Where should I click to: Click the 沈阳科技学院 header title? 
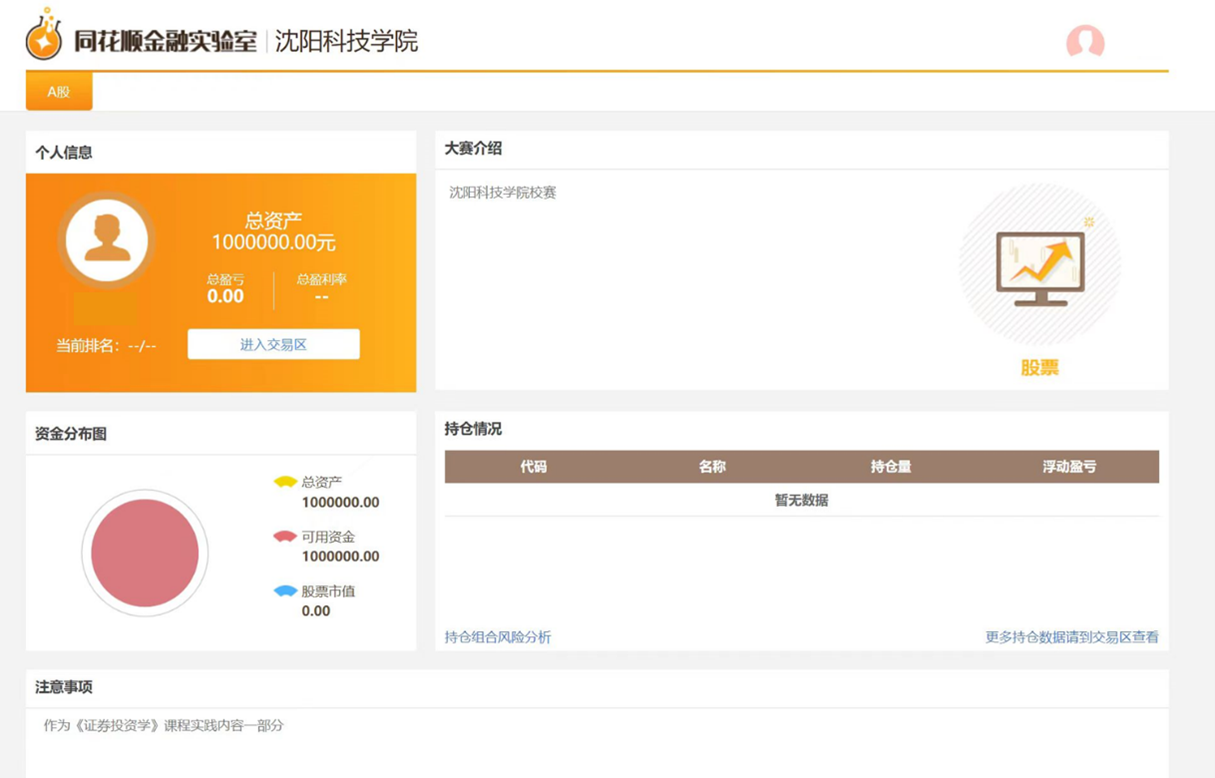point(346,41)
